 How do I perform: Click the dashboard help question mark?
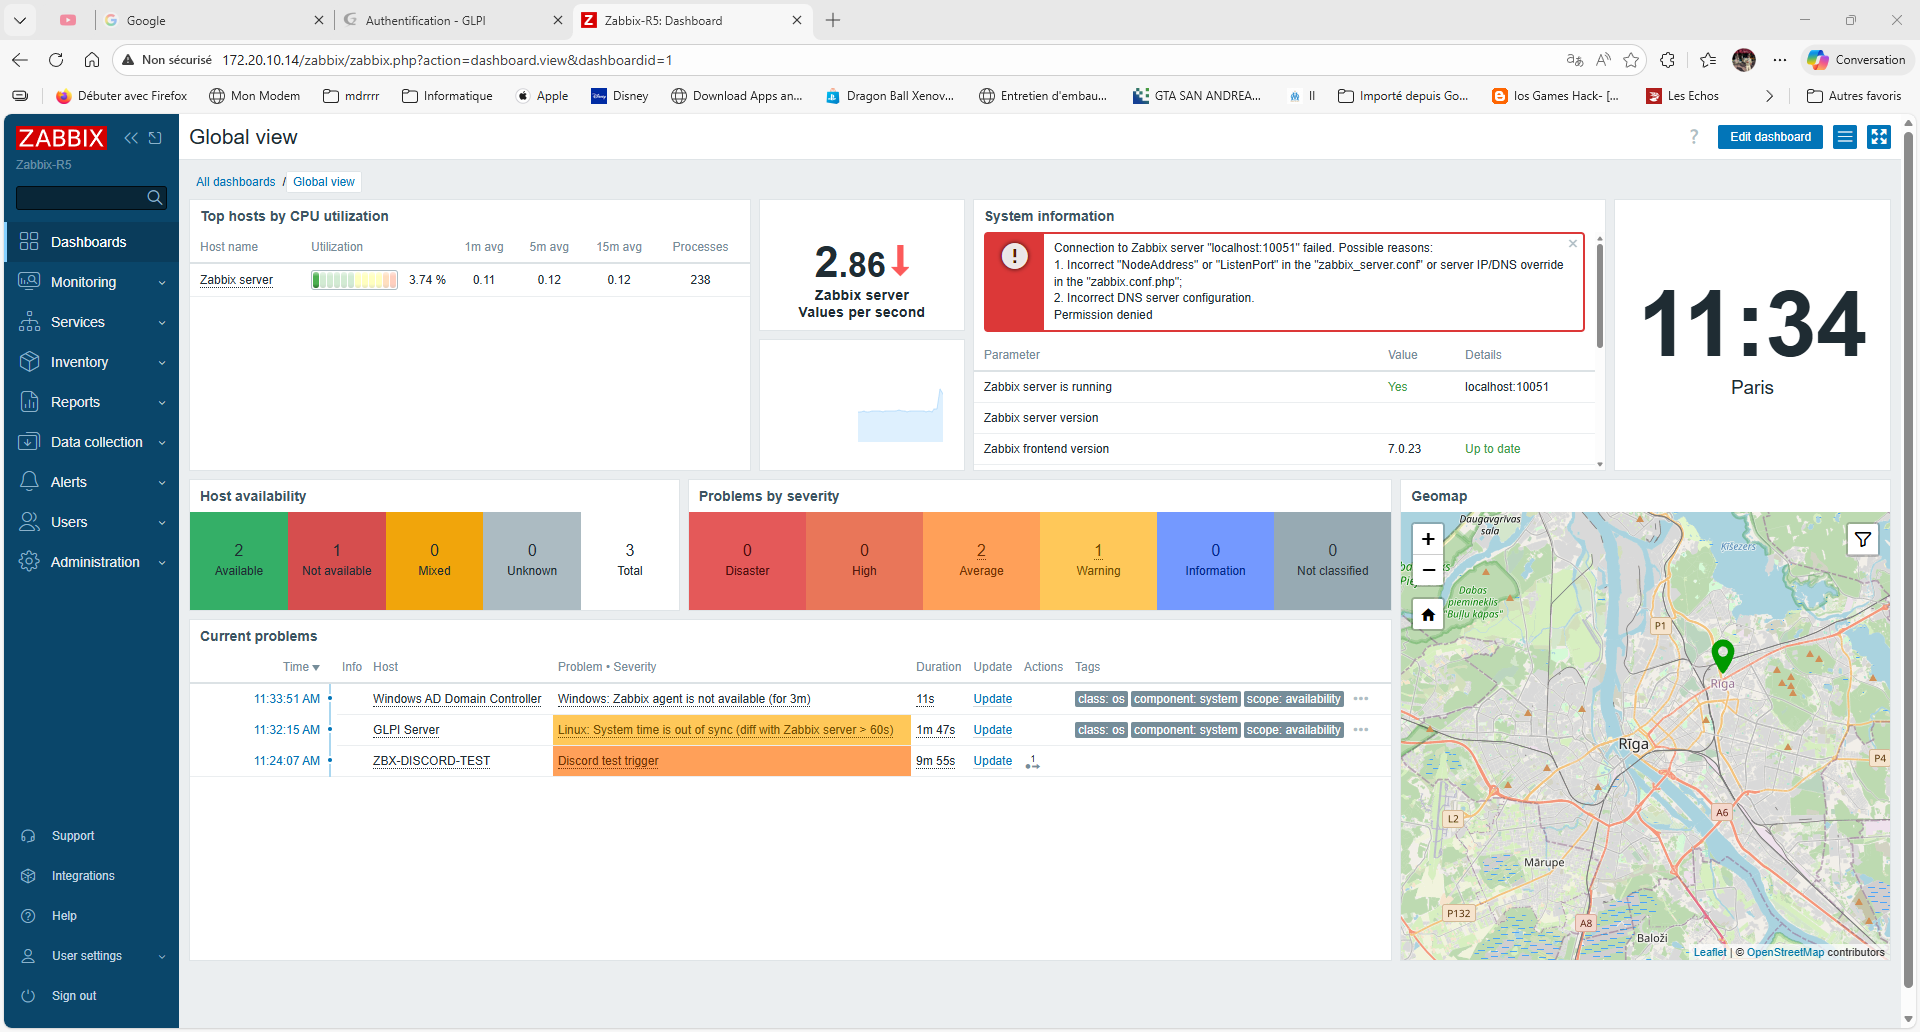tap(1693, 137)
